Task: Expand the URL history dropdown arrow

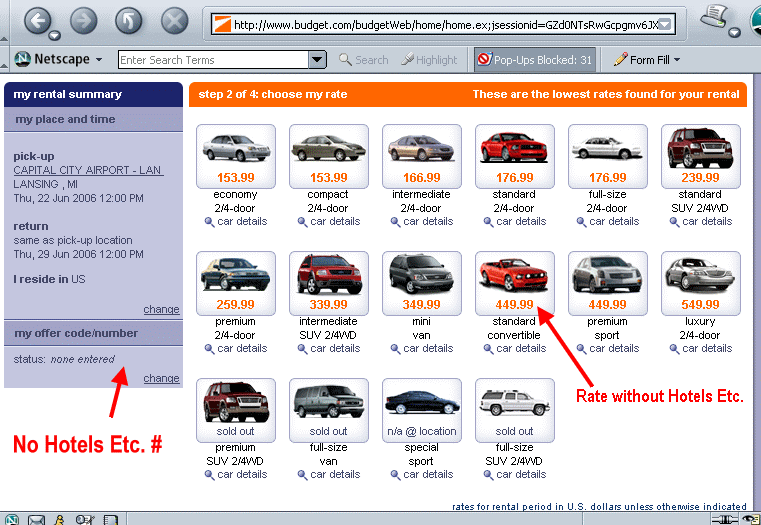Action: coord(665,24)
